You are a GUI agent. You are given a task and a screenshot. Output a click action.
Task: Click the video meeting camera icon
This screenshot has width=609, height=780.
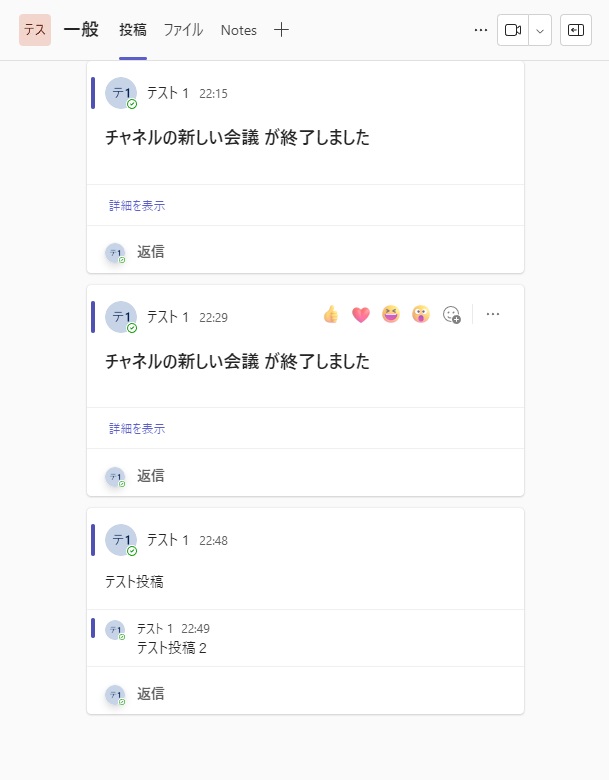513,30
